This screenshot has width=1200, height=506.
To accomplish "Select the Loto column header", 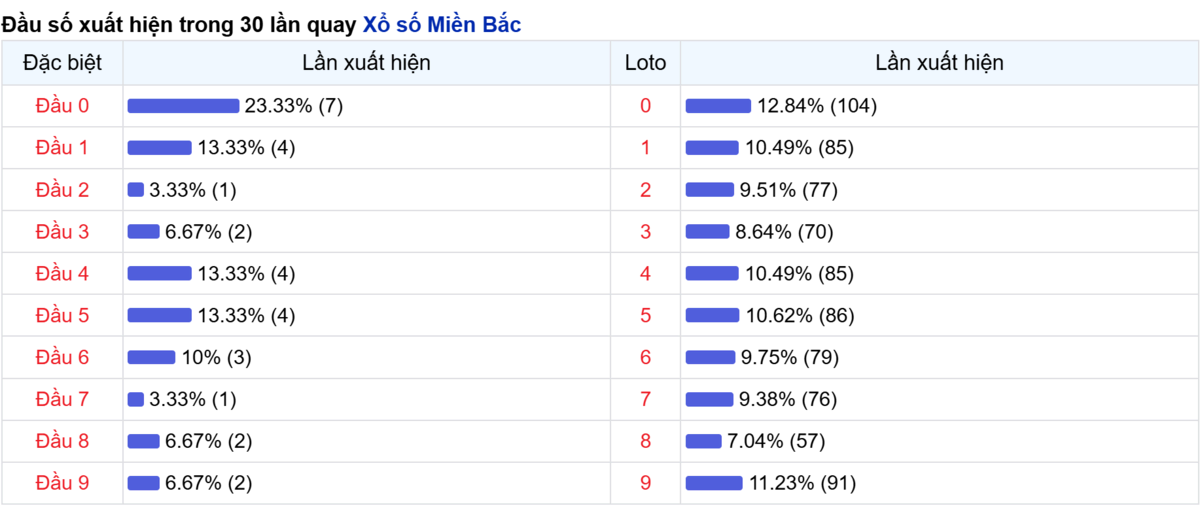I will tap(645, 63).
